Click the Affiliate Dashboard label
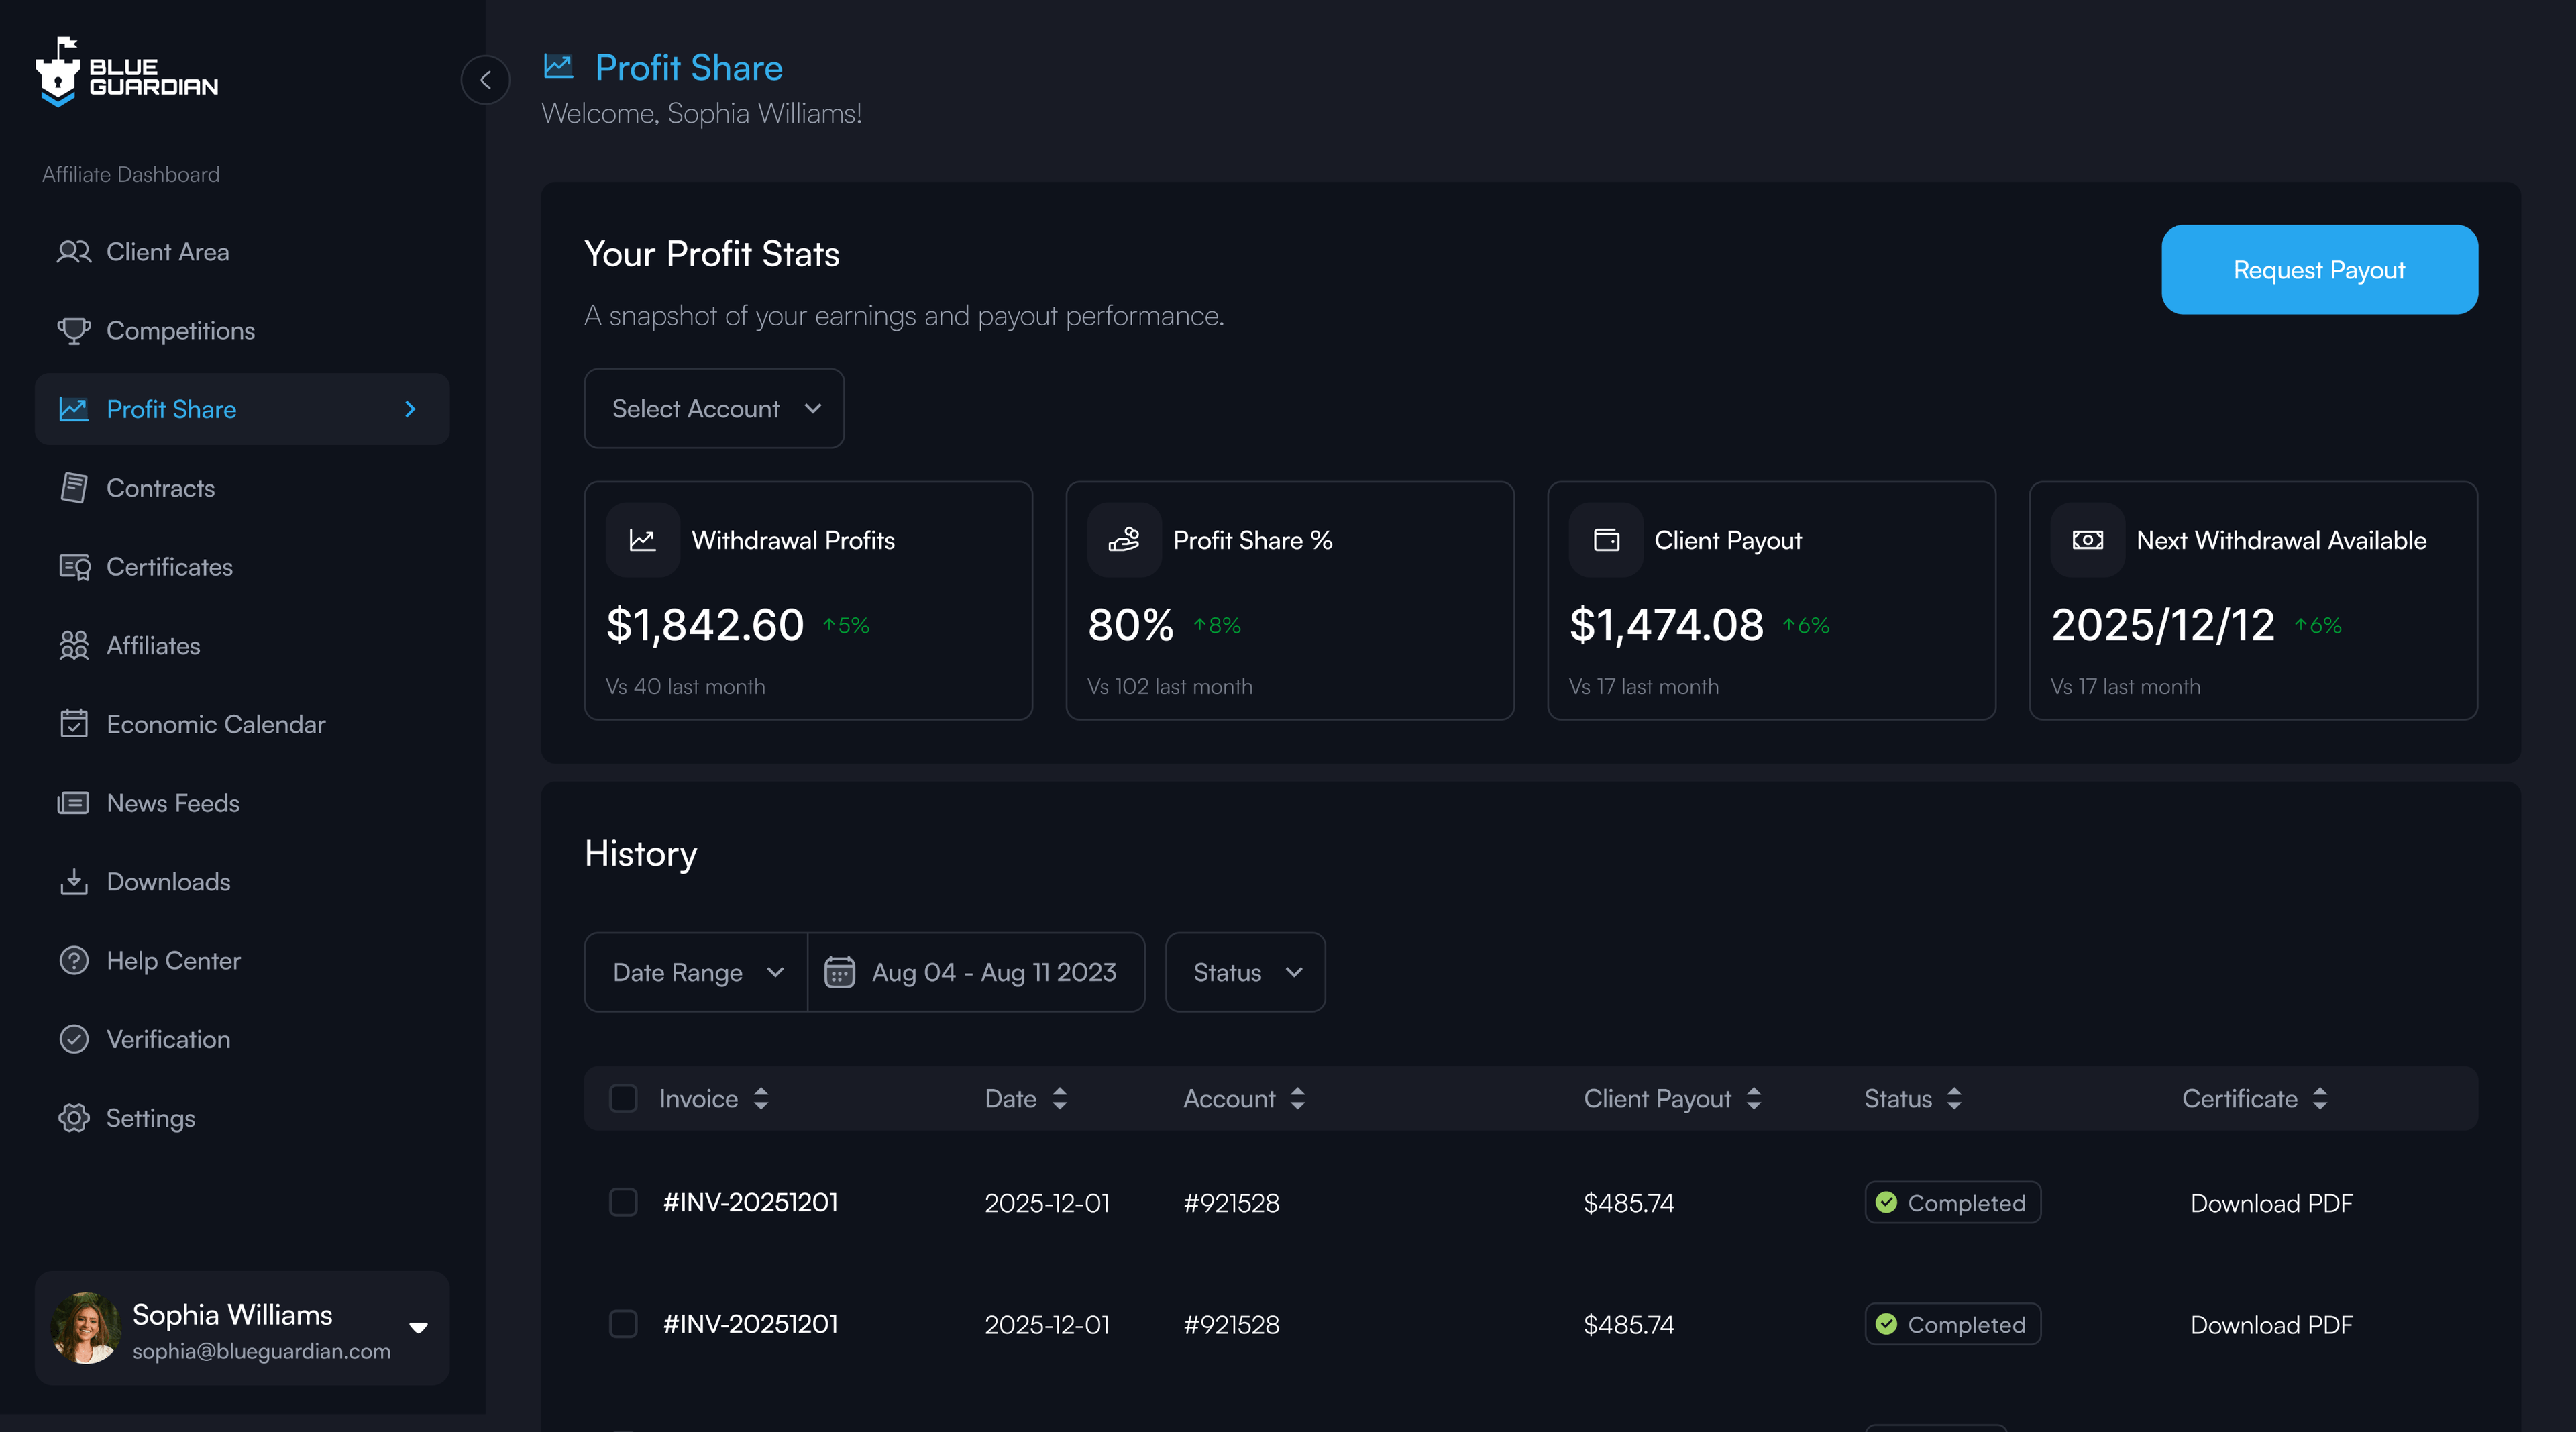Image resolution: width=2576 pixels, height=1432 pixels. [131, 174]
